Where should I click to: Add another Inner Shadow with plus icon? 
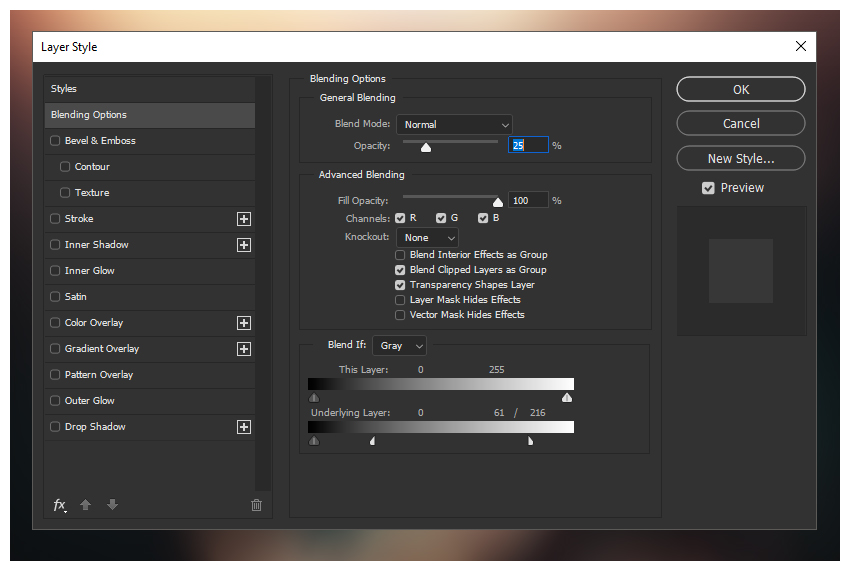tap(244, 245)
